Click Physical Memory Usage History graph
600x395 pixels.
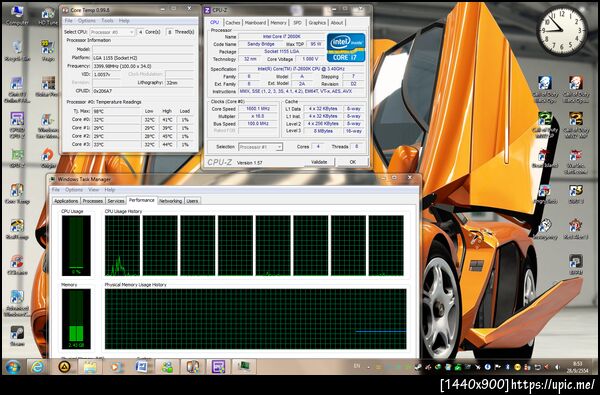[x=256, y=319]
